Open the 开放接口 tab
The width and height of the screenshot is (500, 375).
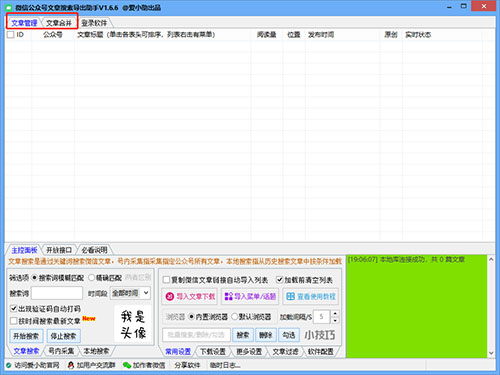click(x=59, y=250)
